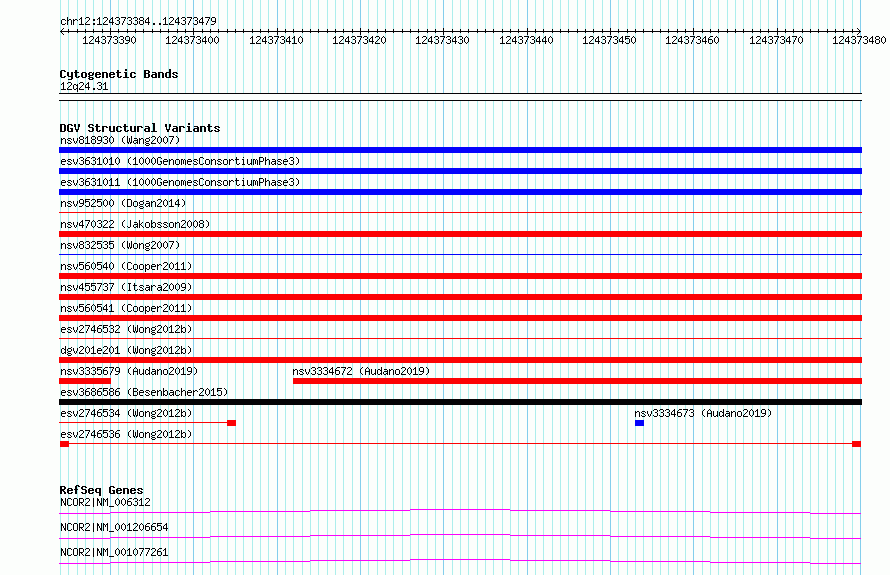Click ruler position 124373430
Viewport: 890px width, 575px height.
click(442, 40)
